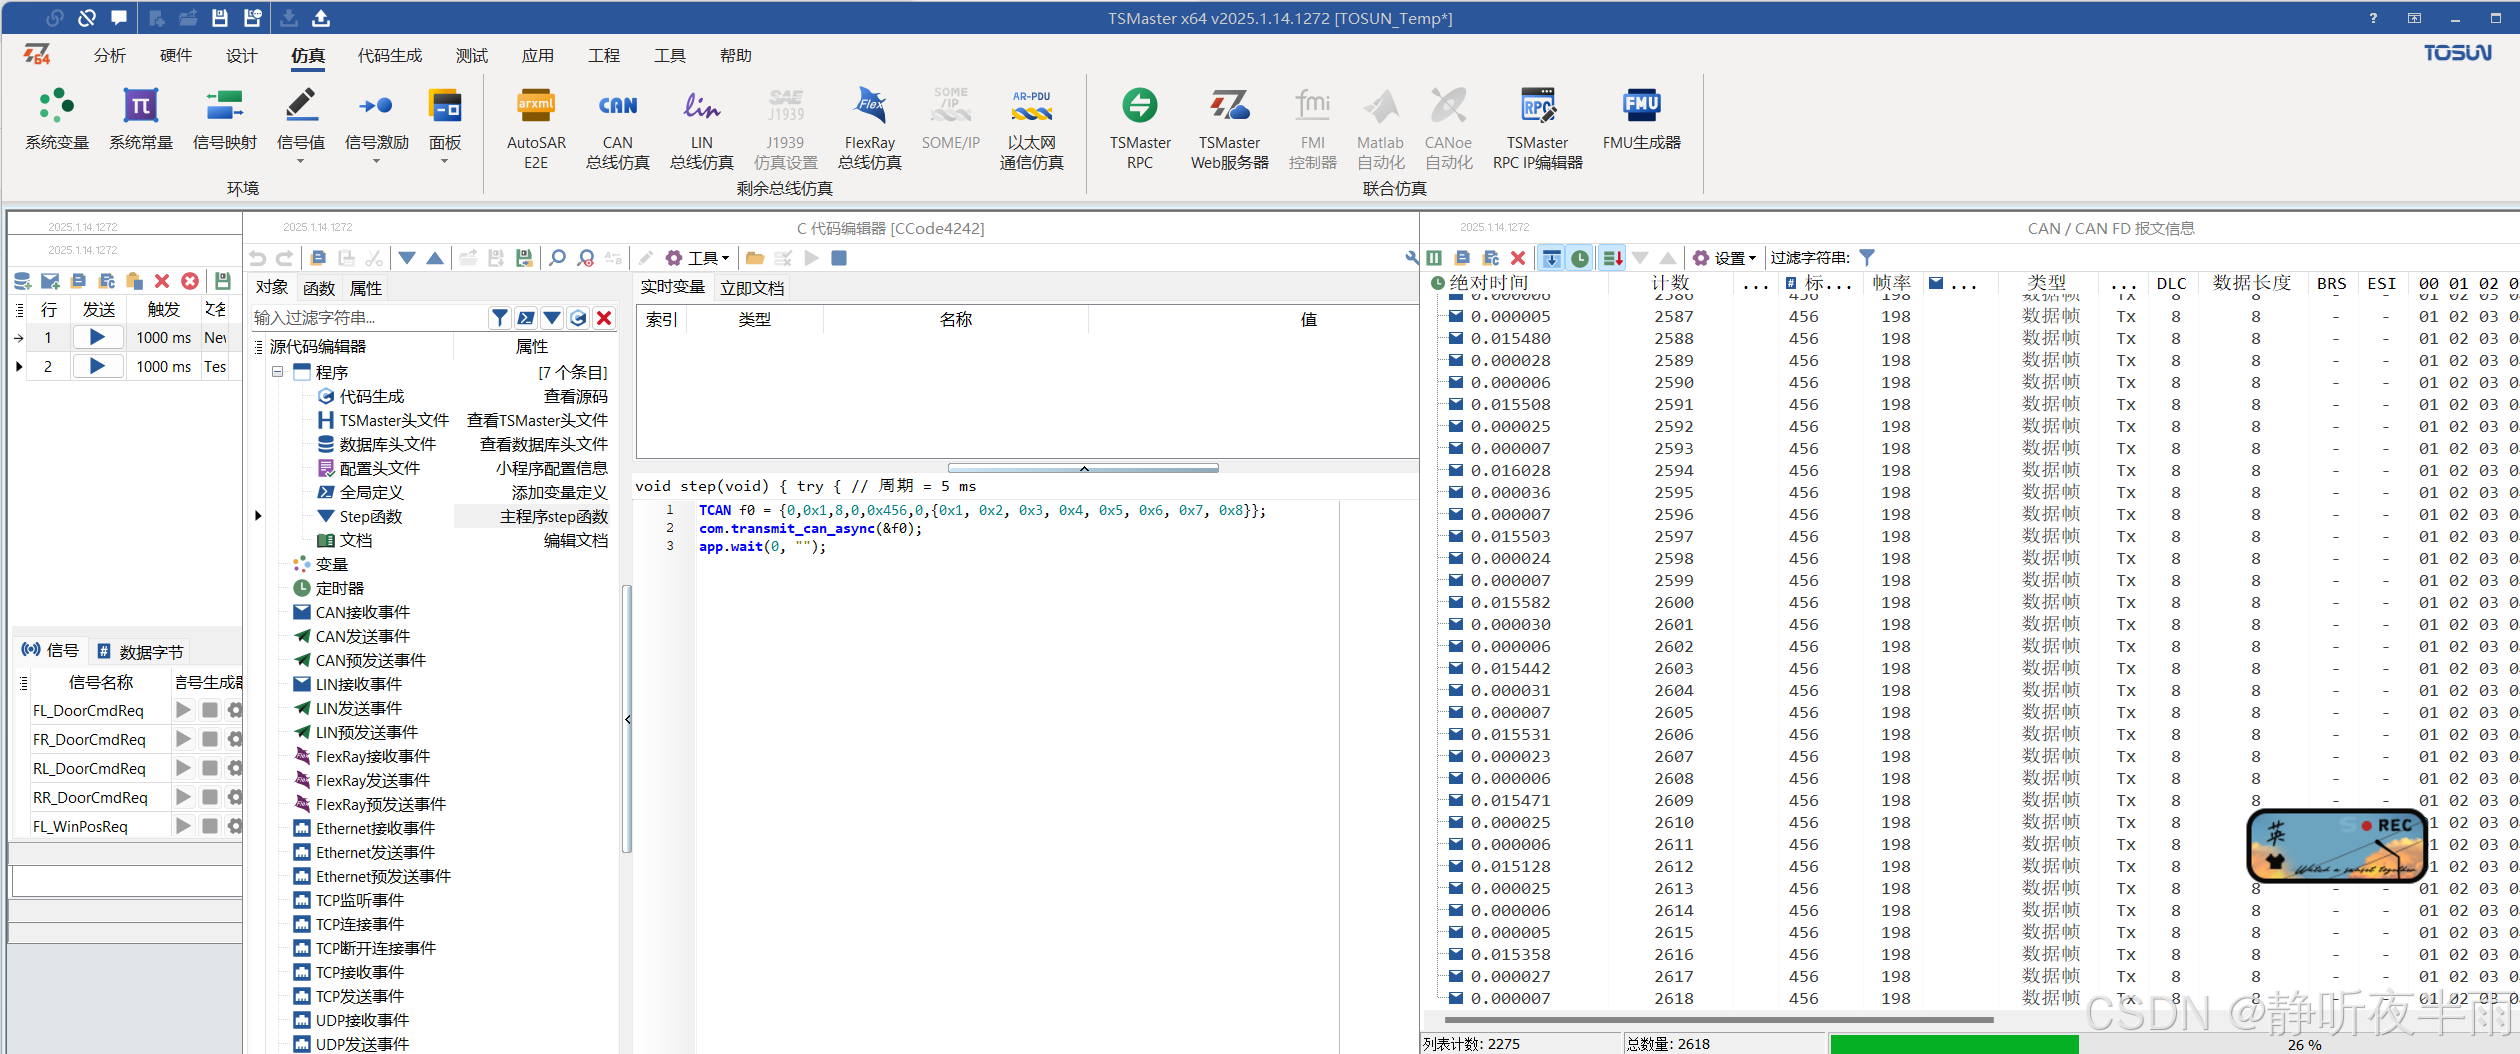Image resolution: width=2520 pixels, height=1054 pixels.
Task: Open the 硬件 ribbon tab
Action: pos(176,55)
